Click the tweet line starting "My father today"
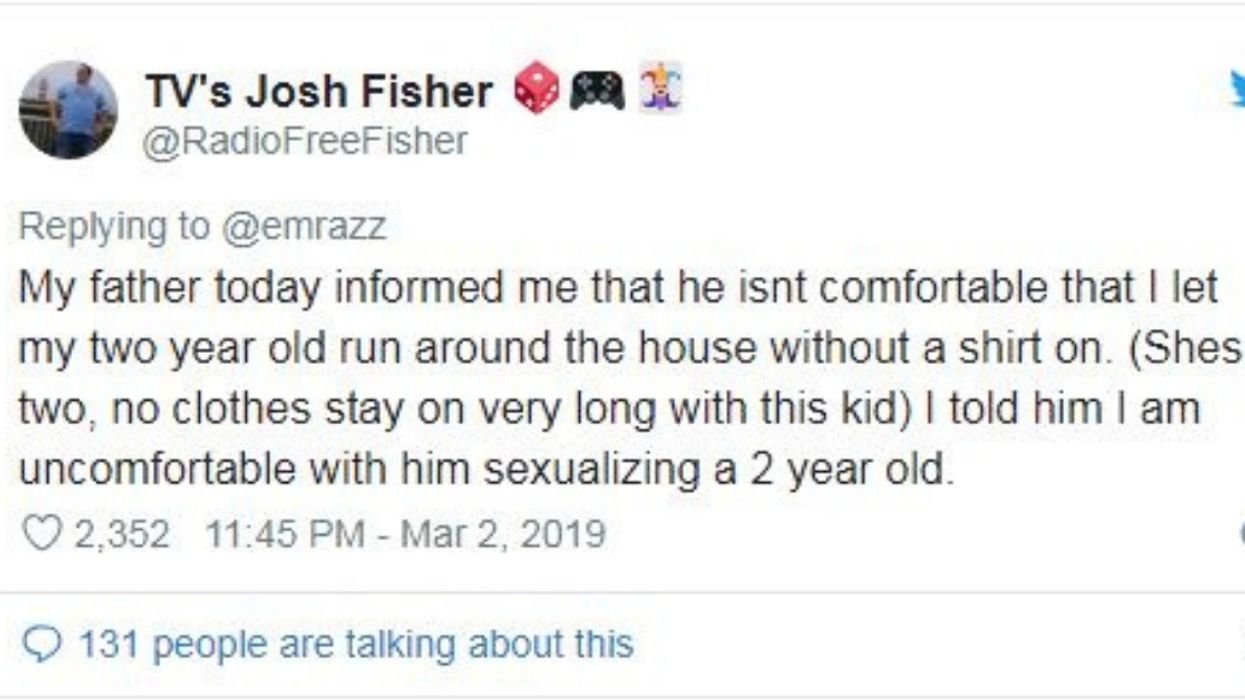Screen dimensions: 1245x700 point(619,288)
